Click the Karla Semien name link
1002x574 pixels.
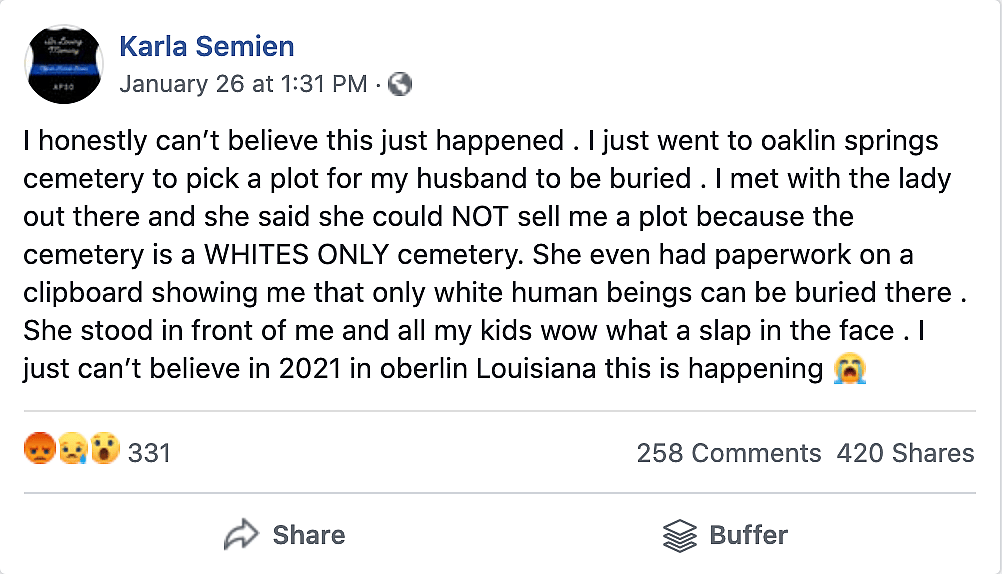click(x=206, y=45)
